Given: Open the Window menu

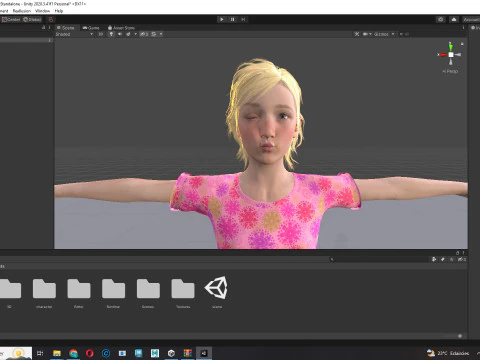Looking at the screenshot, I should tap(42, 11).
